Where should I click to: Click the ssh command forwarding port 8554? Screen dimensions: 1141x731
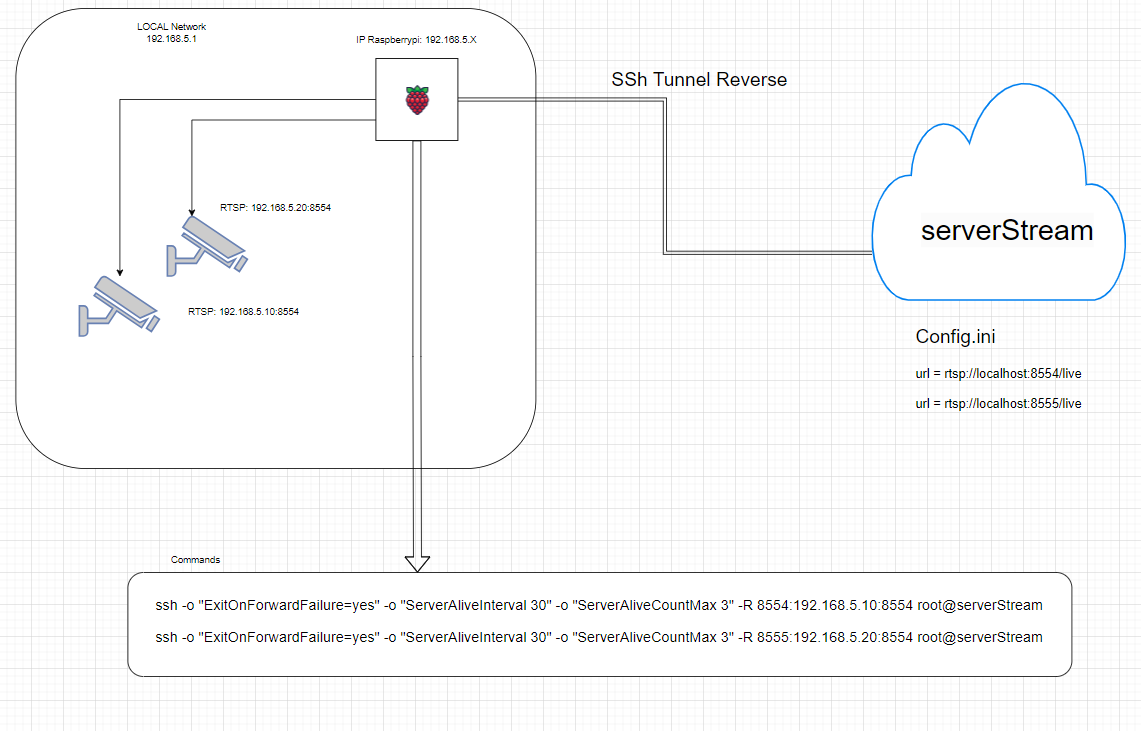(x=599, y=605)
